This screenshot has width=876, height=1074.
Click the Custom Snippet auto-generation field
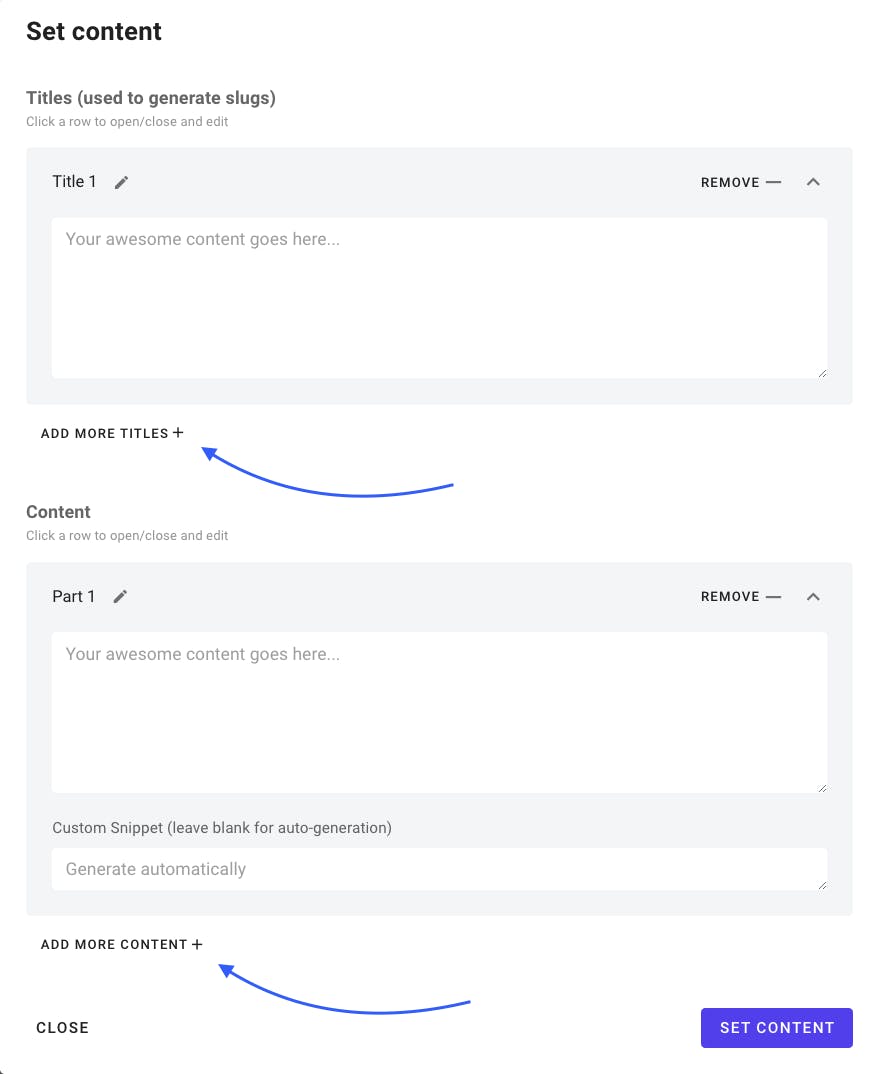click(x=440, y=869)
